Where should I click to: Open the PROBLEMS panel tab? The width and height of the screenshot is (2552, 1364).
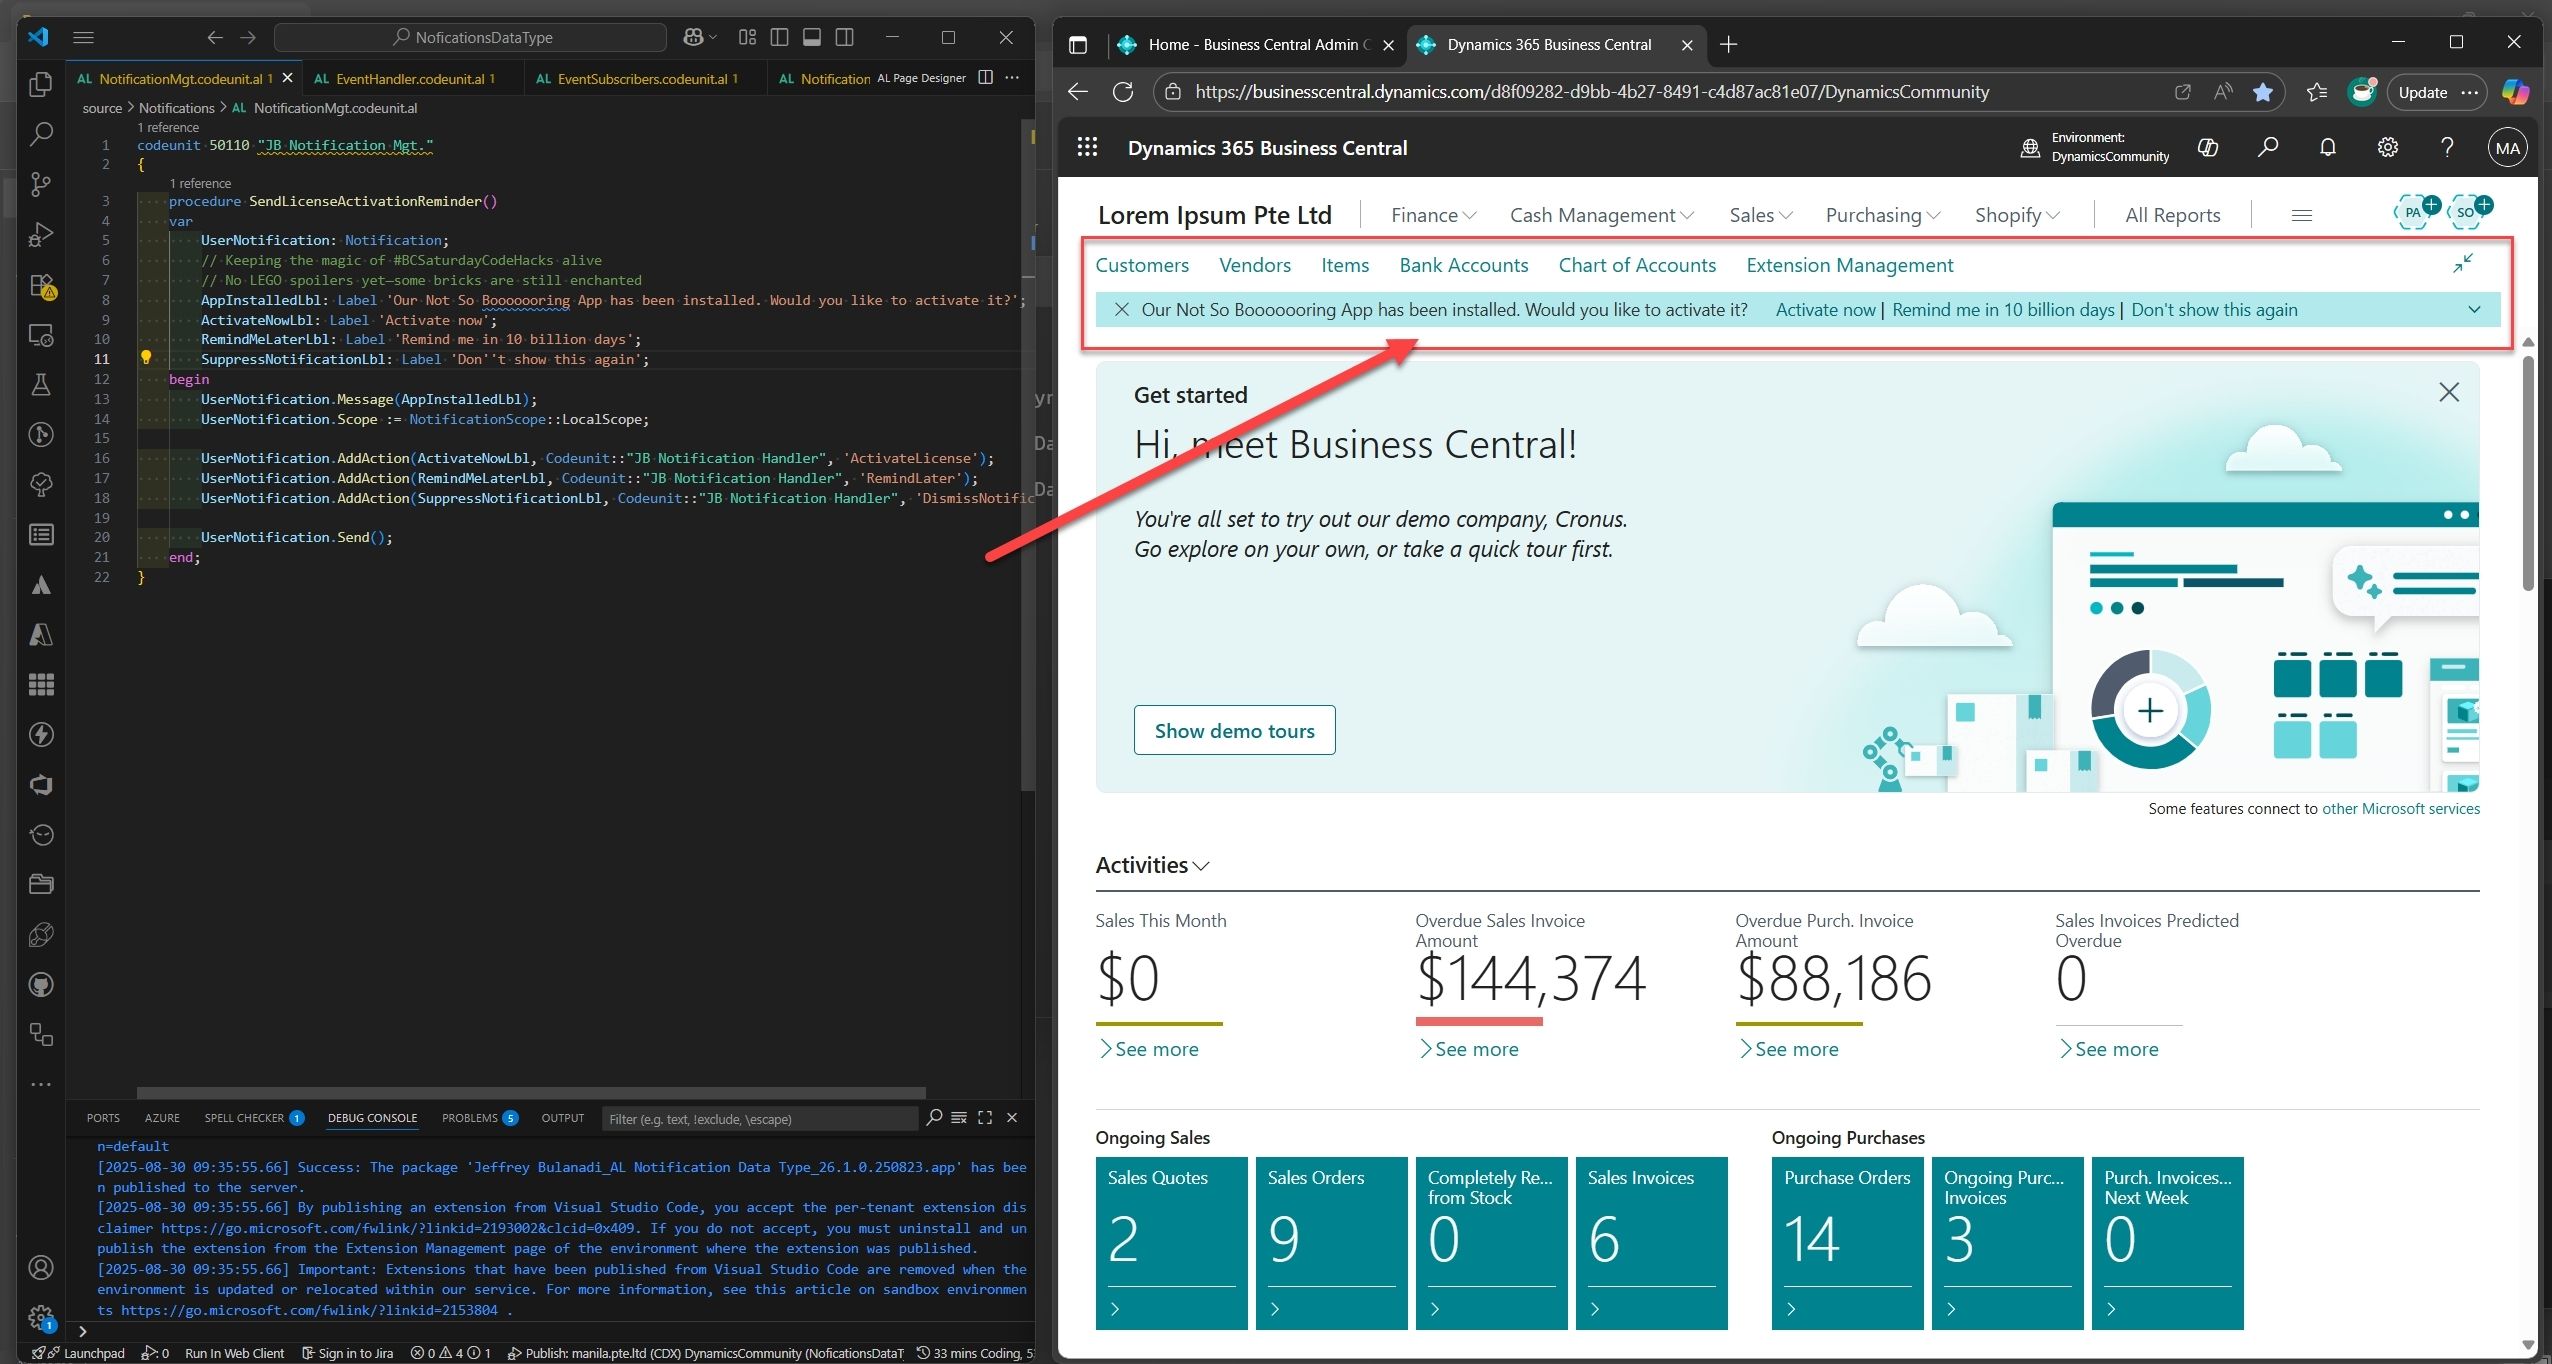click(470, 1118)
